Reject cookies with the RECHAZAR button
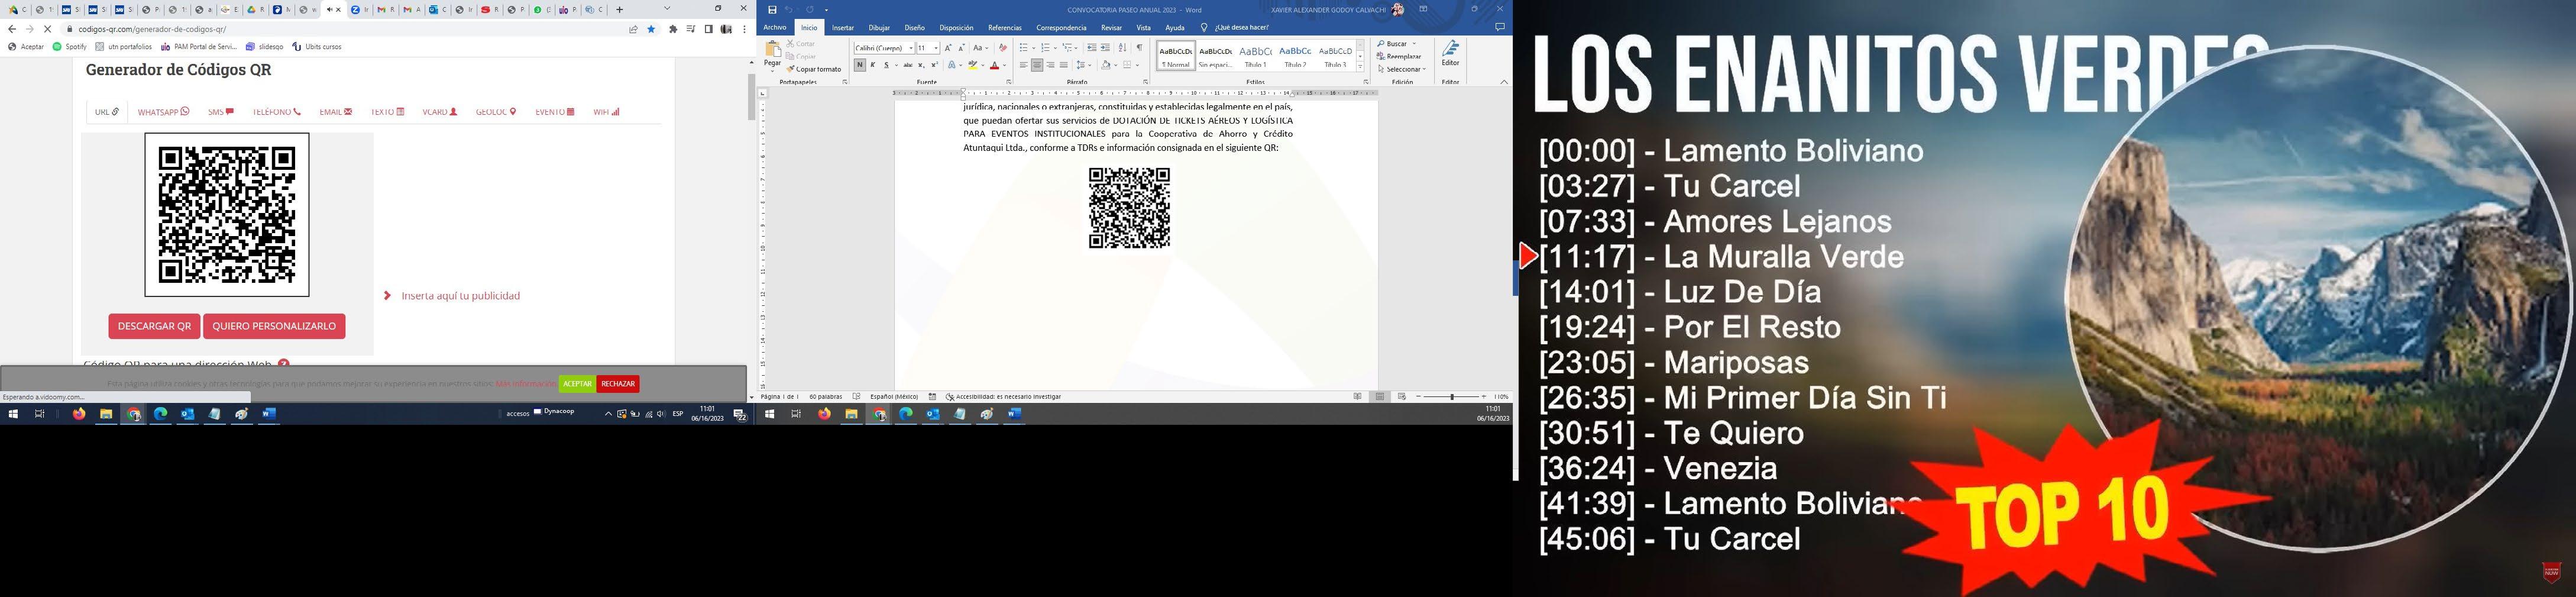The height and width of the screenshot is (597, 2576). [618, 384]
